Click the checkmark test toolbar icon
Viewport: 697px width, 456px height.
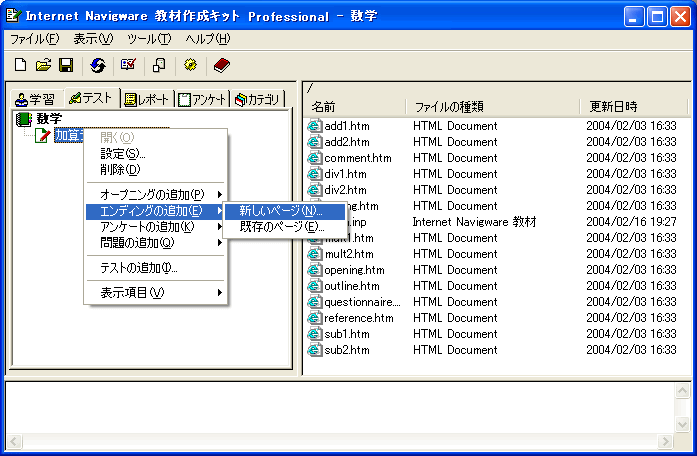(x=128, y=65)
